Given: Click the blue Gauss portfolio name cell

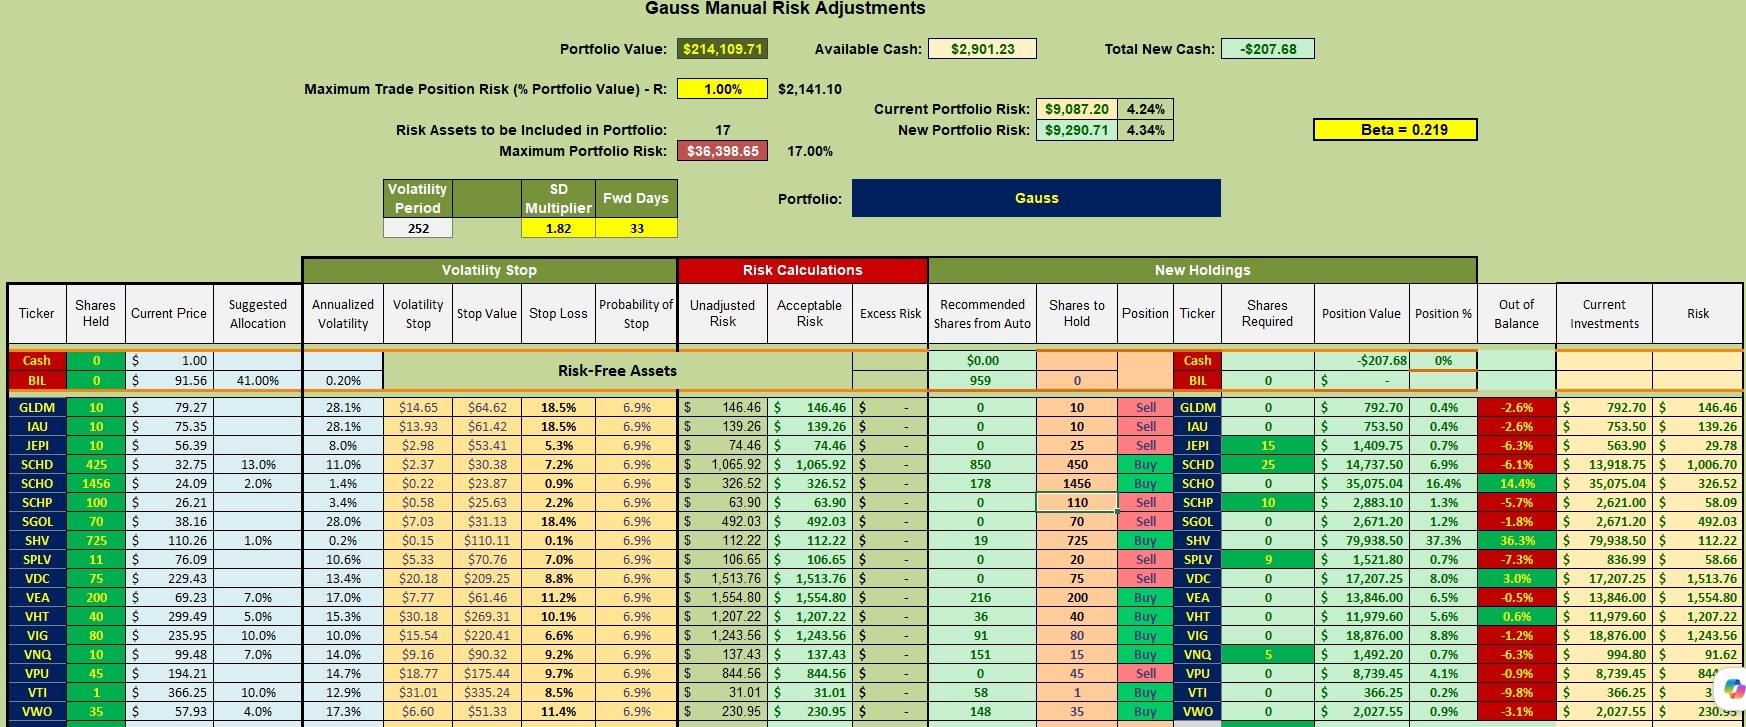Looking at the screenshot, I should tap(1036, 198).
